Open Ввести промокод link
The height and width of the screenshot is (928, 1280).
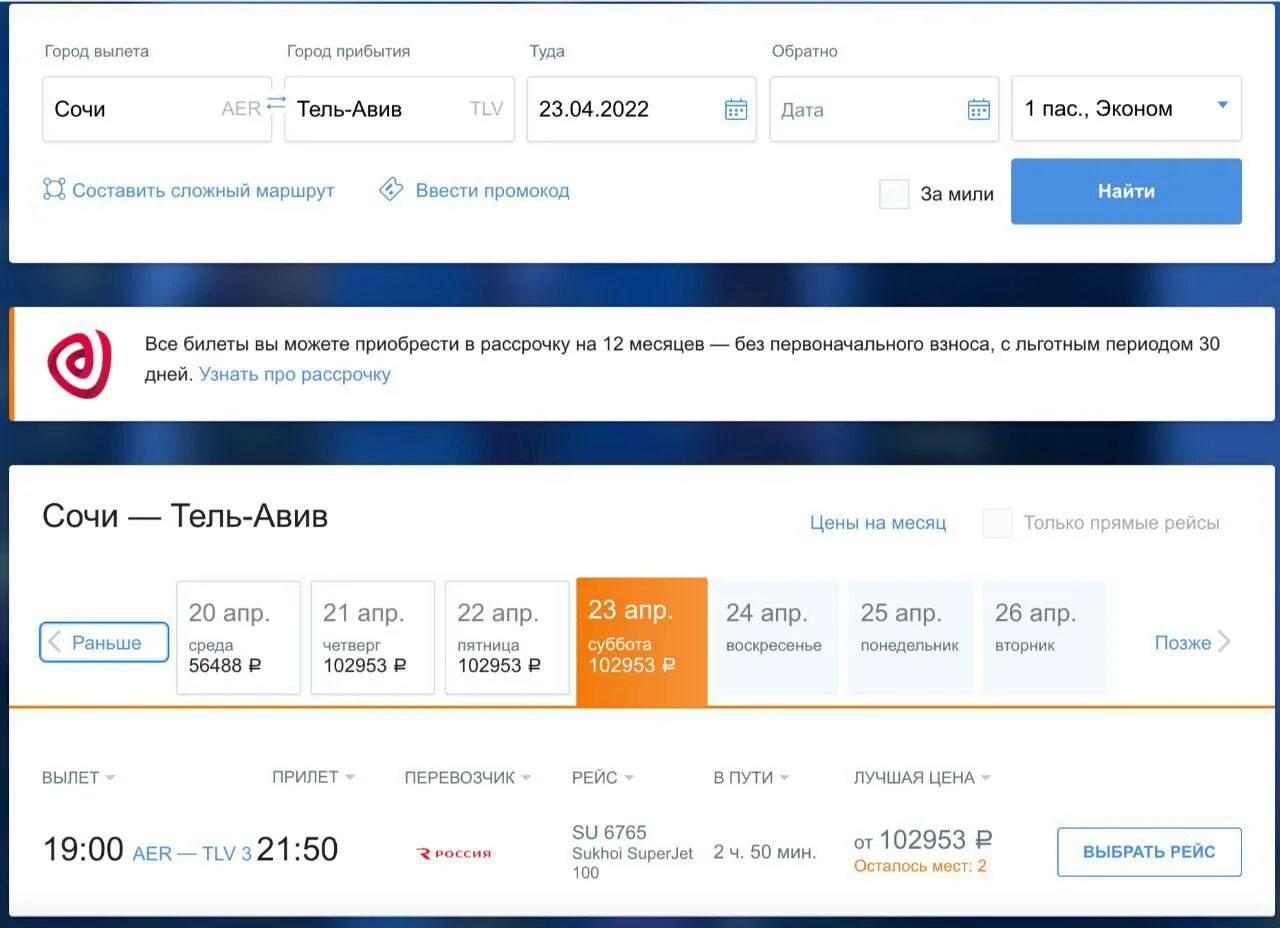(x=492, y=190)
